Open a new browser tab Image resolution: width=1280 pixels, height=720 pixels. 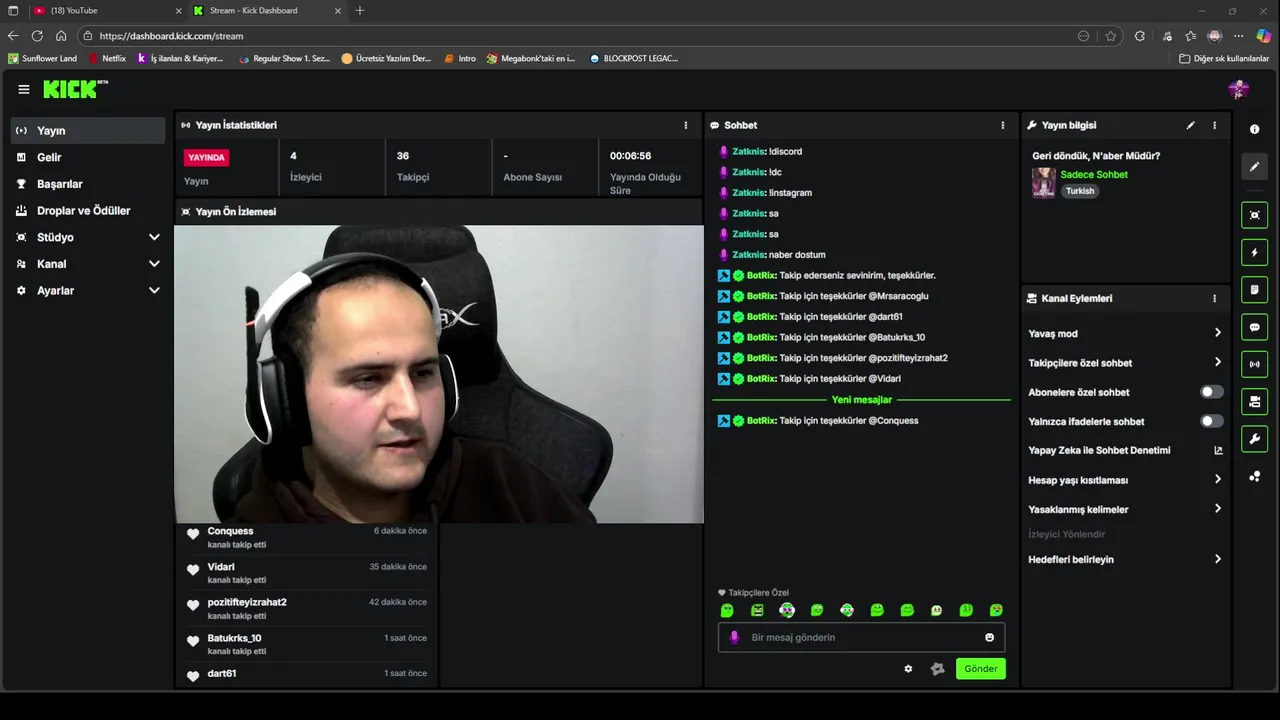point(360,10)
